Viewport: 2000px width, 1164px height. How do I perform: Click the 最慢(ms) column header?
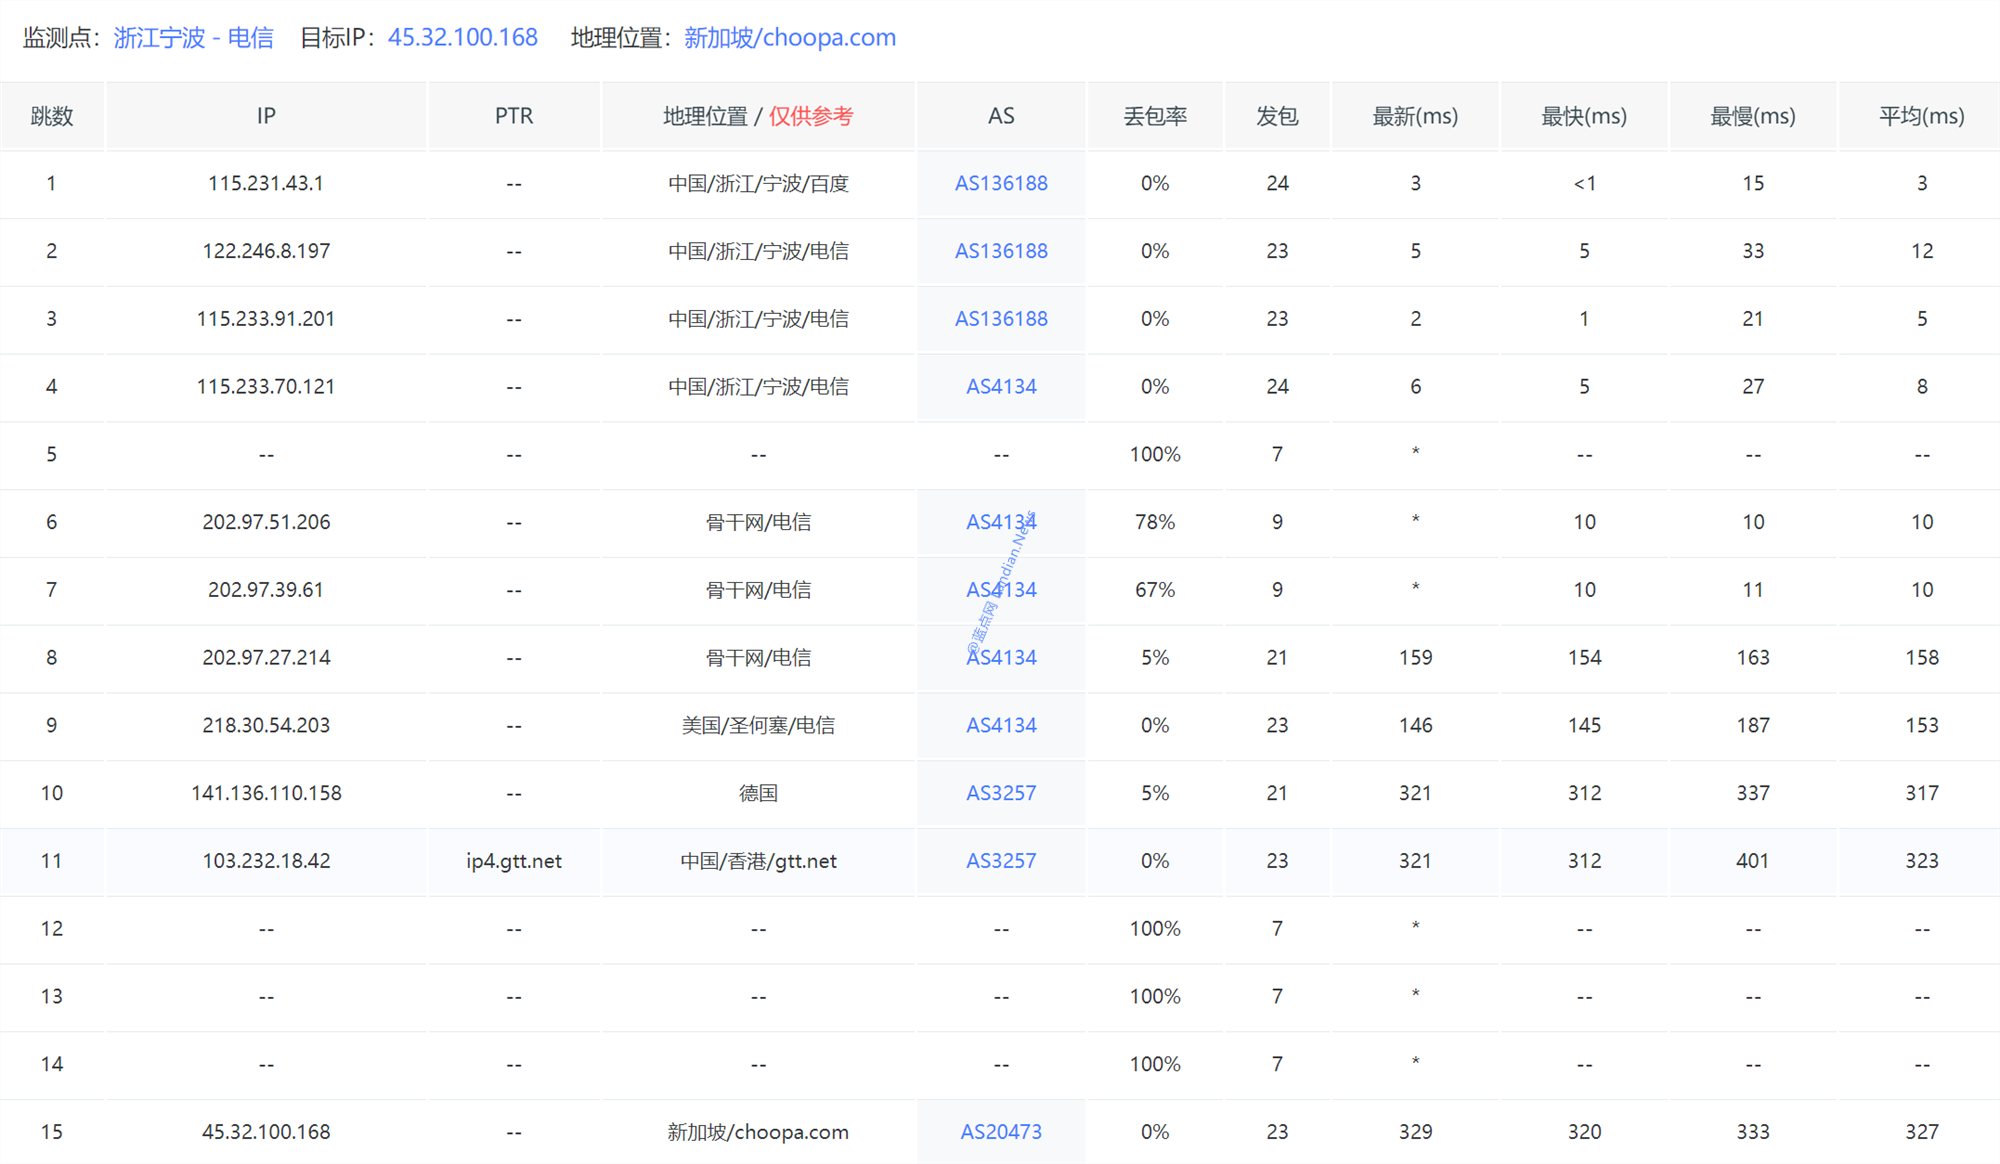1753,116
